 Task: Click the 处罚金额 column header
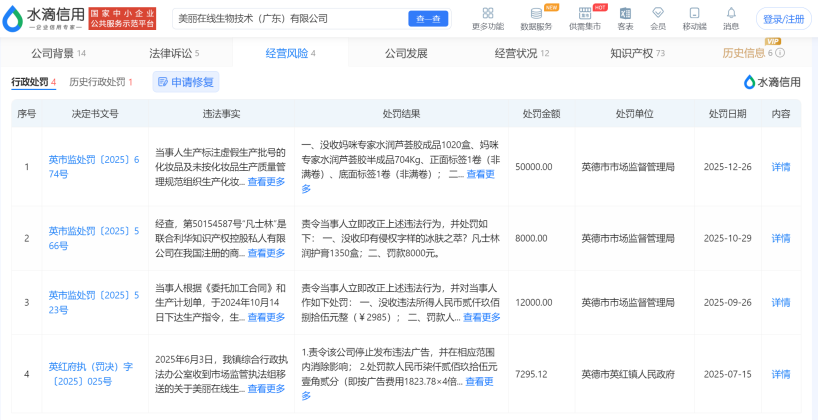pyautogui.click(x=542, y=114)
